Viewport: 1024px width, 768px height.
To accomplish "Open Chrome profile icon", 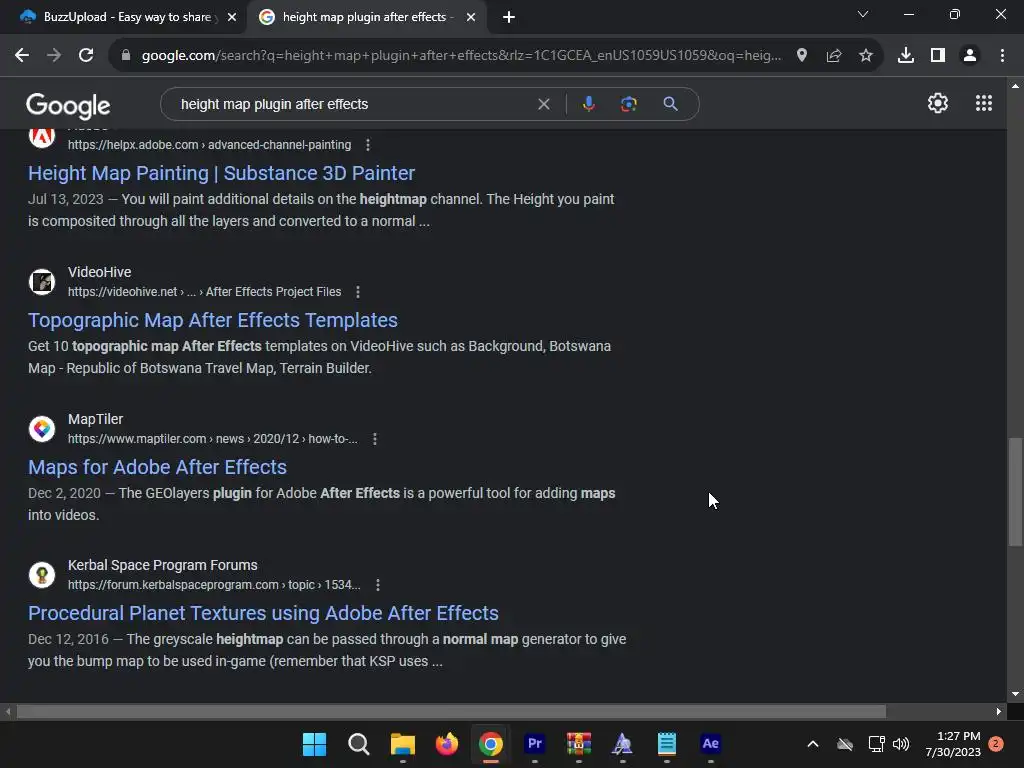I will [x=970, y=56].
